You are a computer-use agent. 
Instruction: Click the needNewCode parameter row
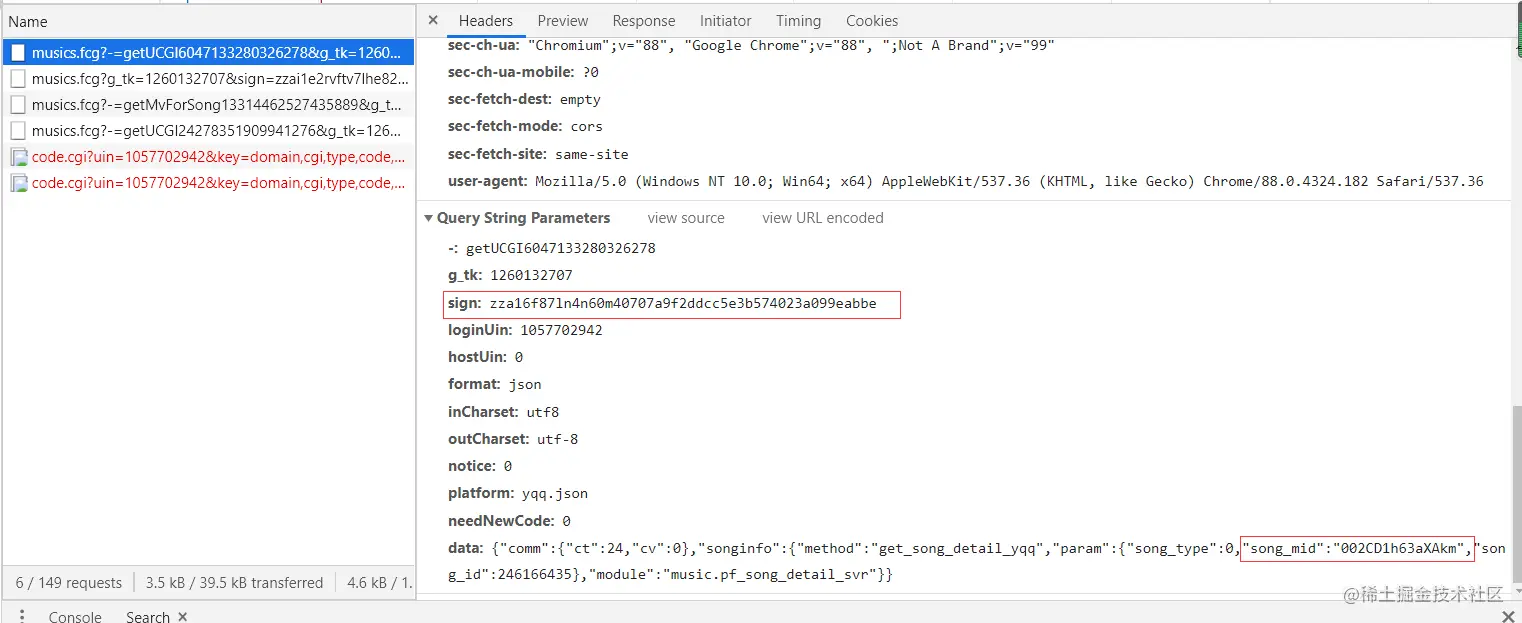point(509,521)
